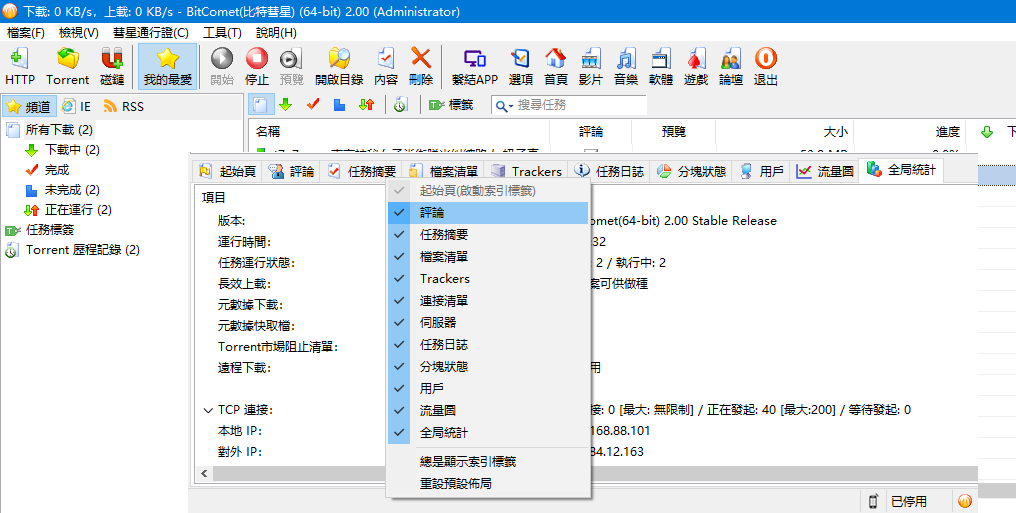The height and width of the screenshot is (513, 1016).
Task: Go to 首頁 home icon
Action: point(555,66)
